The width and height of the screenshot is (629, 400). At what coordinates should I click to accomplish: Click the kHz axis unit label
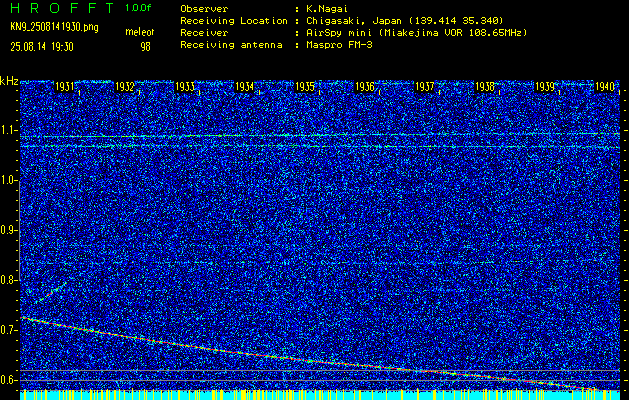pos(9,81)
